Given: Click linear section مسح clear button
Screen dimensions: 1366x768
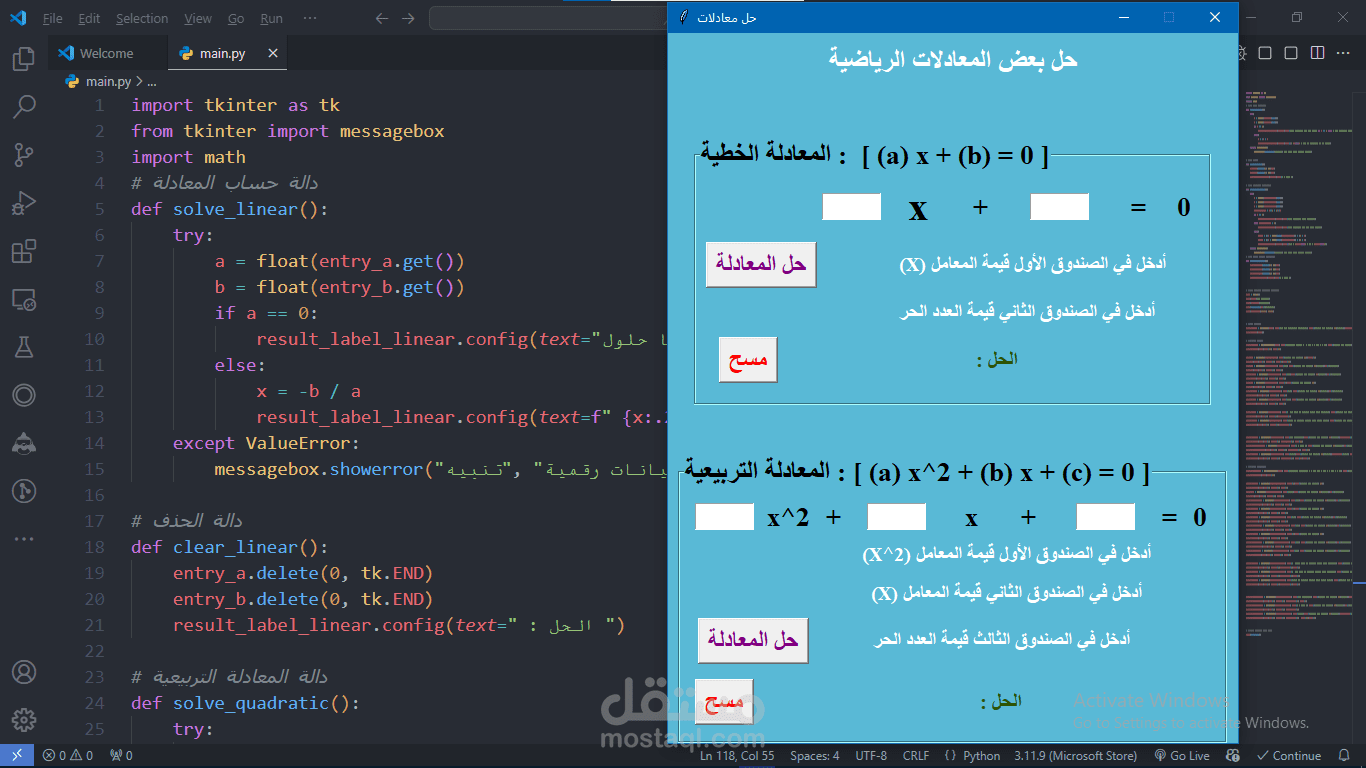Looking at the screenshot, I should pos(748,360).
